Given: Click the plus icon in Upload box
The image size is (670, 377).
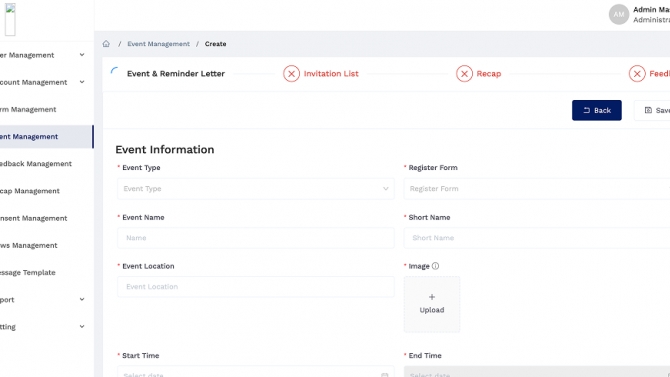Looking at the screenshot, I should point(432,297).
